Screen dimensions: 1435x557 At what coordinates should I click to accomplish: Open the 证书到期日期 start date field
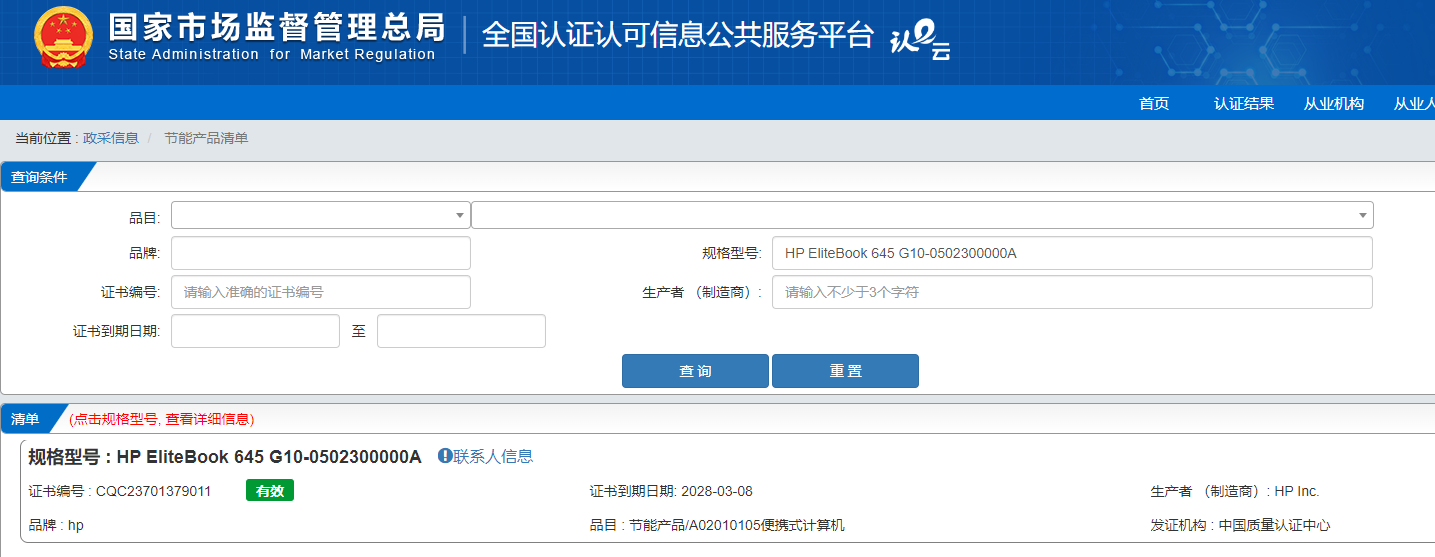pyautogui.click(x=255, y=331)
